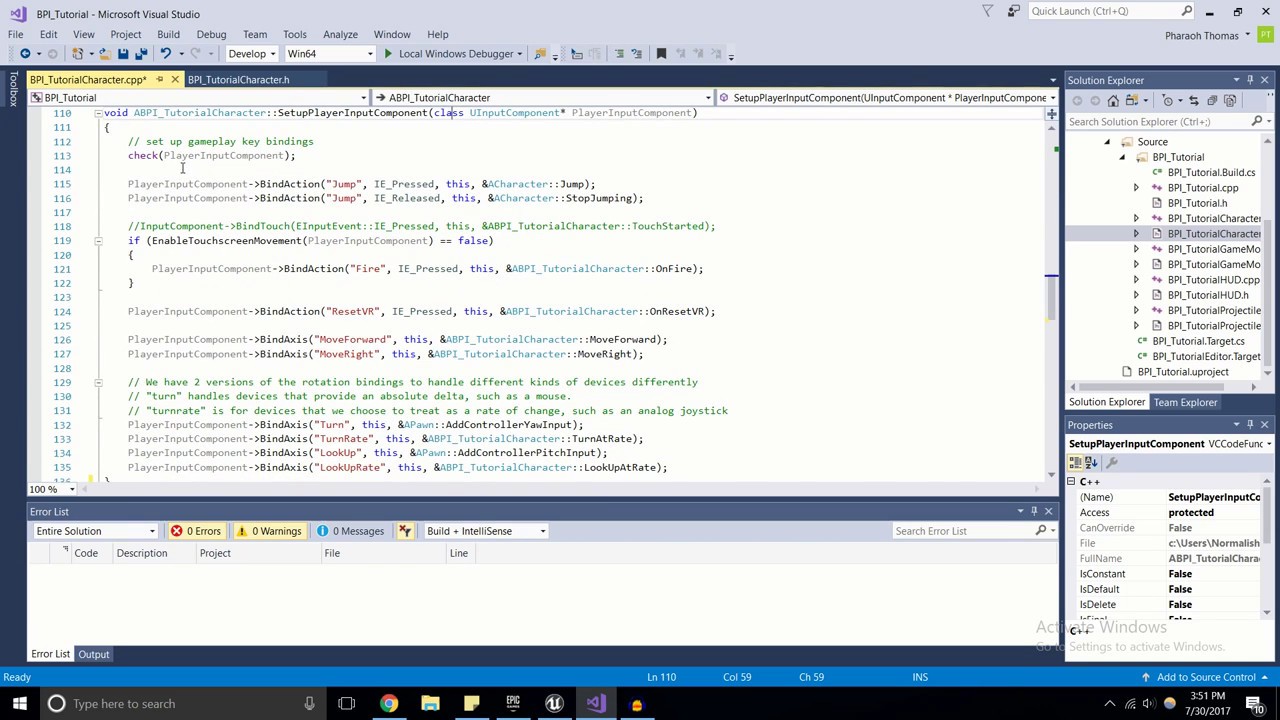Click the comment-out selected lines icon
Image resolution: width=1280 pixels, height=720 pixels.
[618, 54]
